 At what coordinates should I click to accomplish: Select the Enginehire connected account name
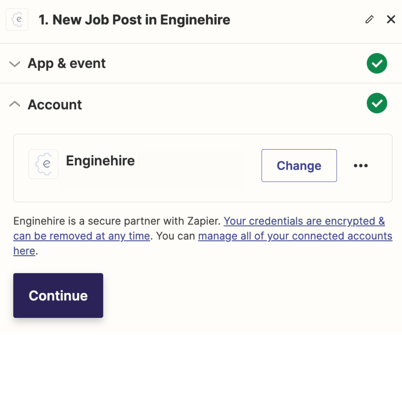(100, 161)
